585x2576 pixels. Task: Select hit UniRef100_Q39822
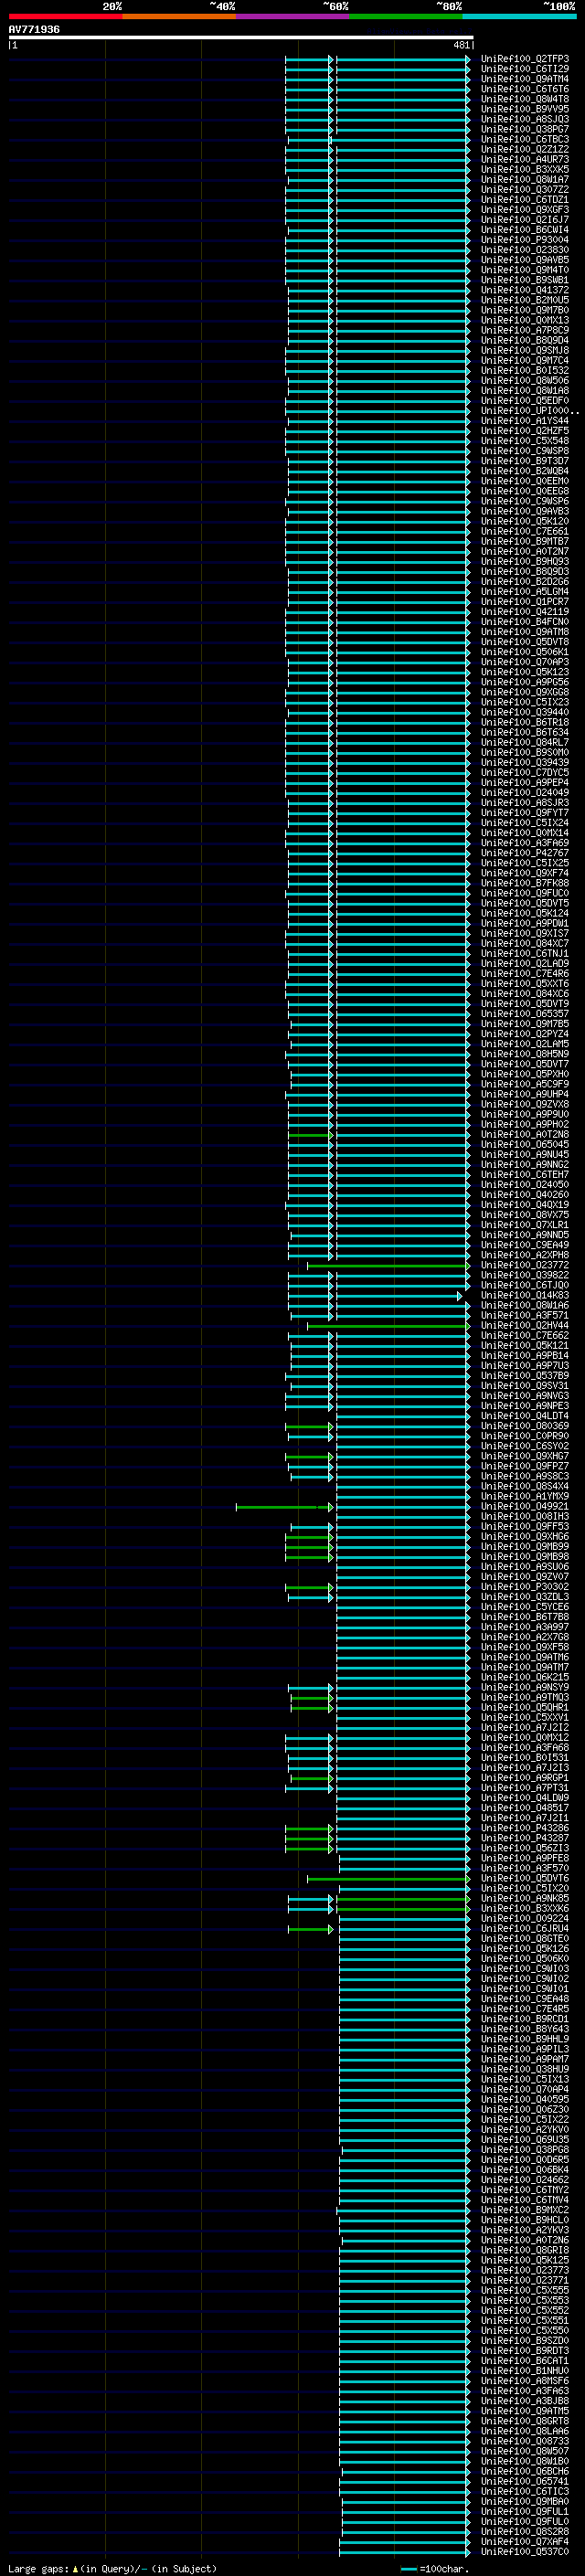(x=524, y=1275)
